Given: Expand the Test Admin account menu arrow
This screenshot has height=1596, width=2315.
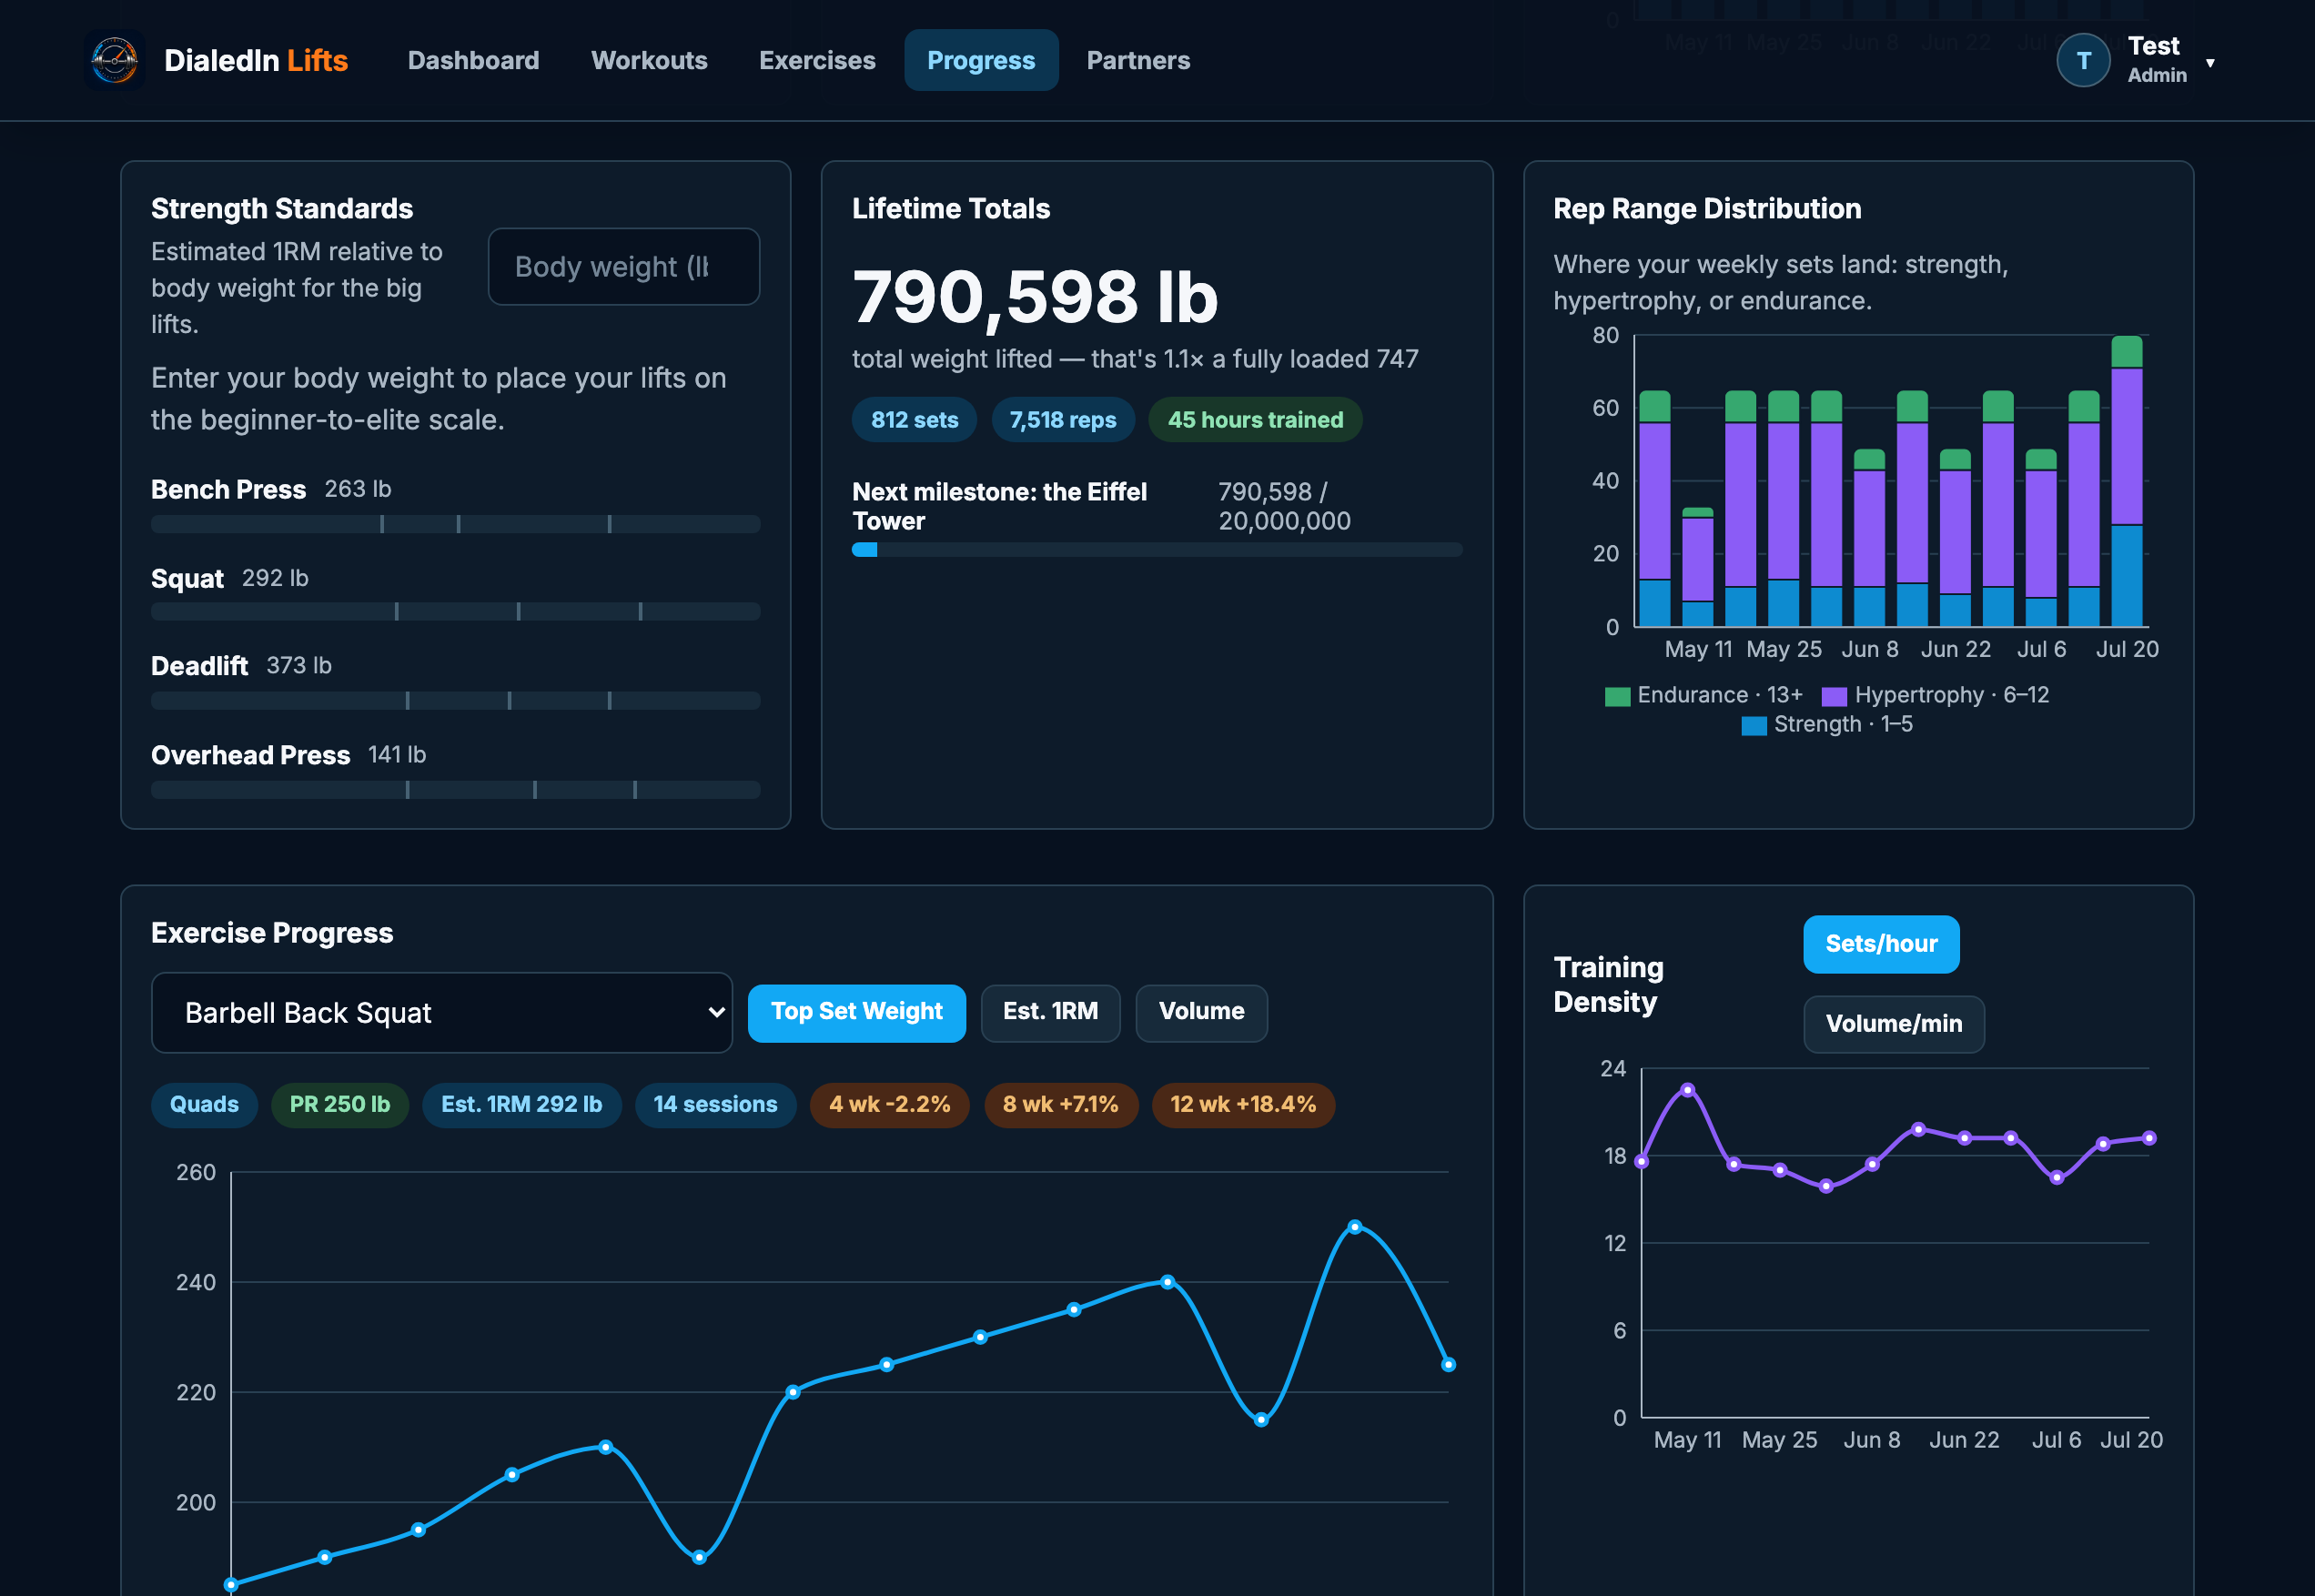Looking at the screenshot, I should coord(2210,62).
